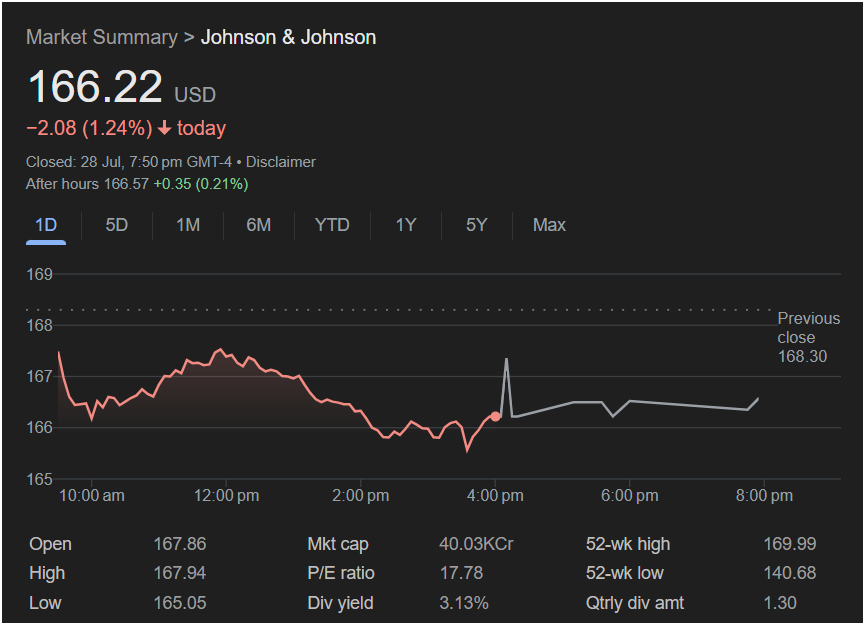
Task: Click the 166.22 current price
Action: [x=95, y=87]
